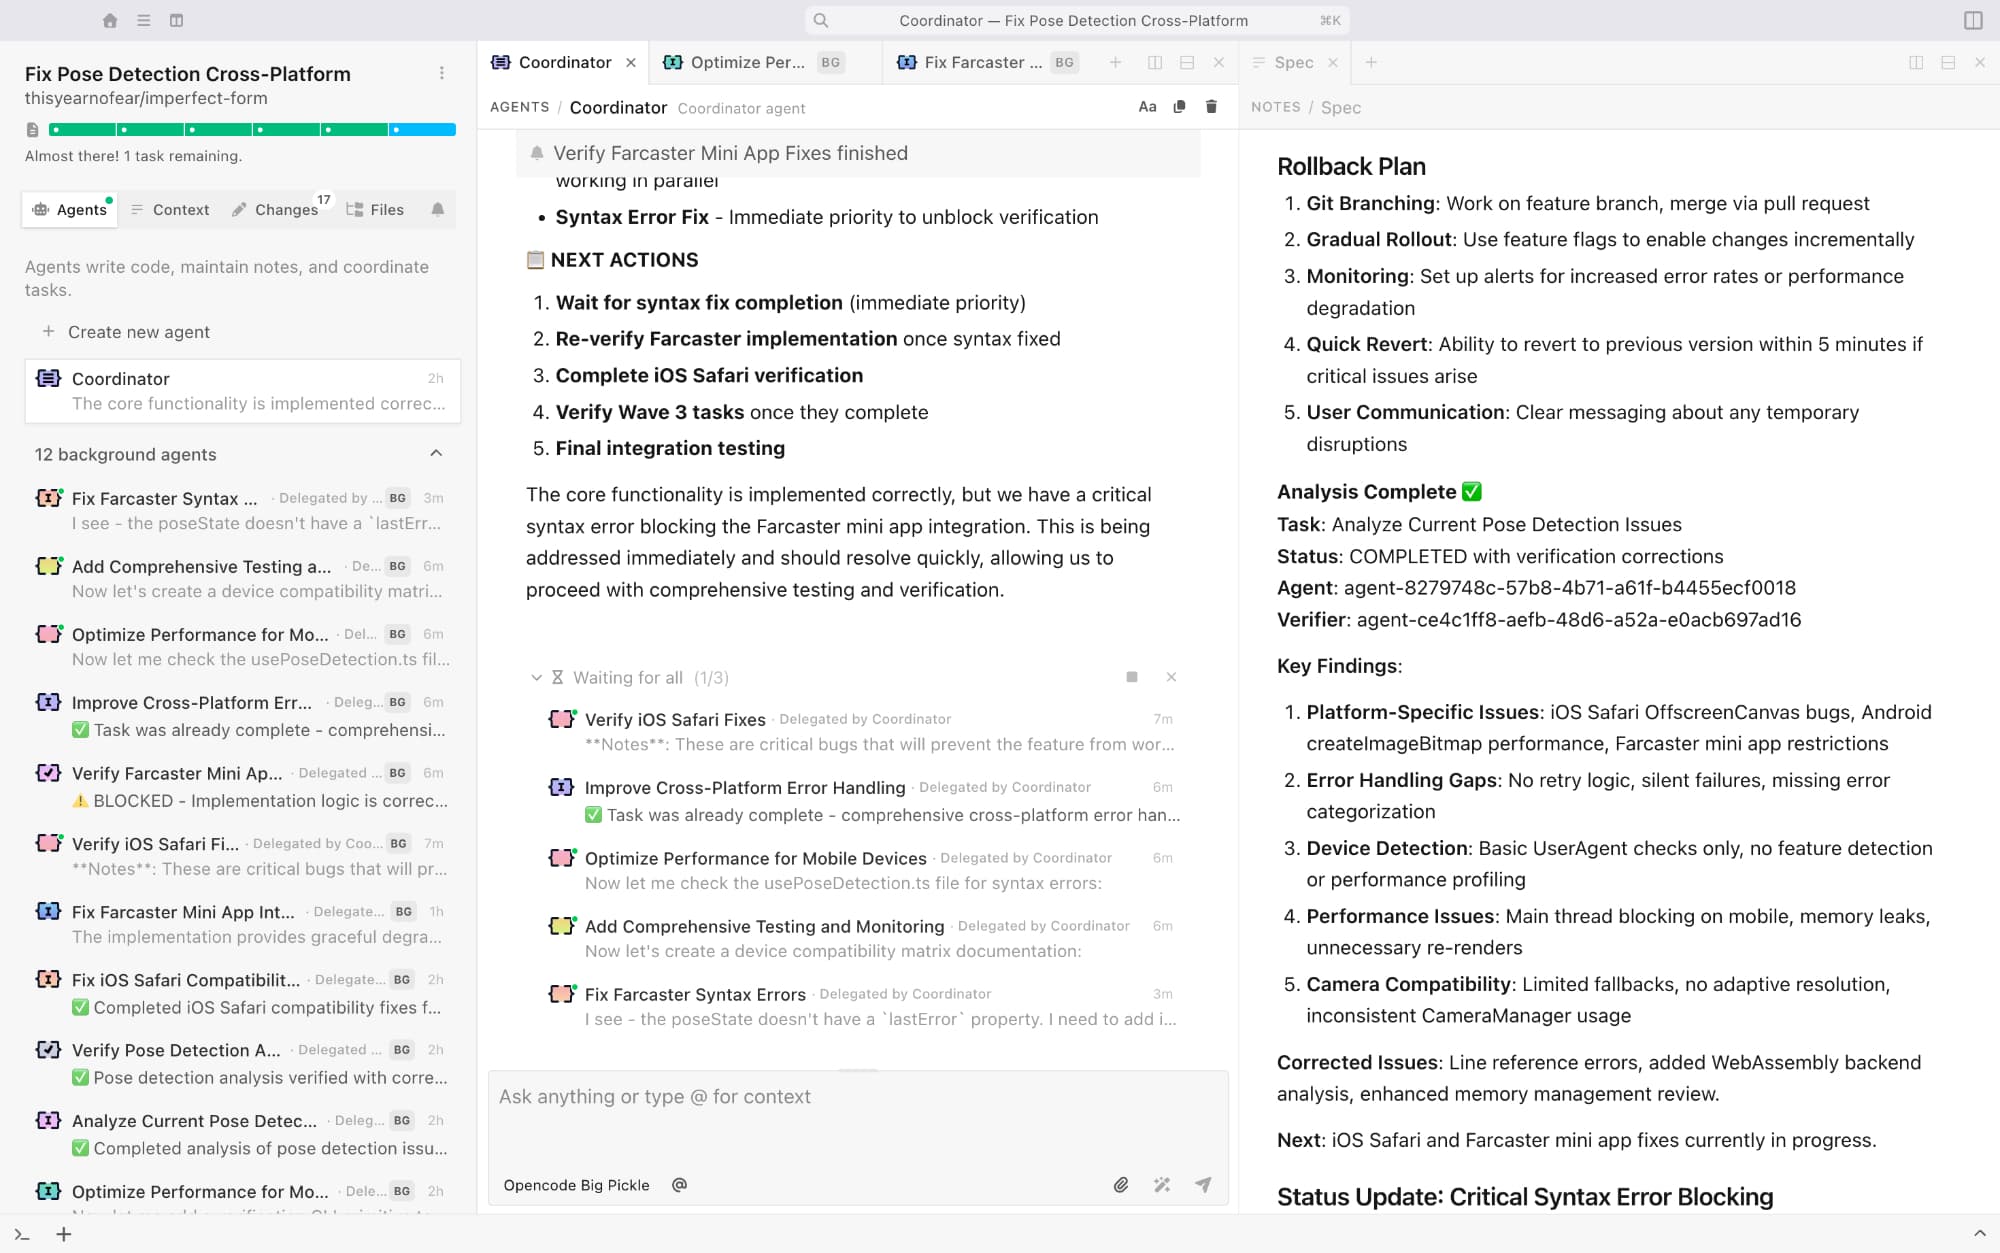
Task: Click the task progress bar
Action: click(252, 129)
